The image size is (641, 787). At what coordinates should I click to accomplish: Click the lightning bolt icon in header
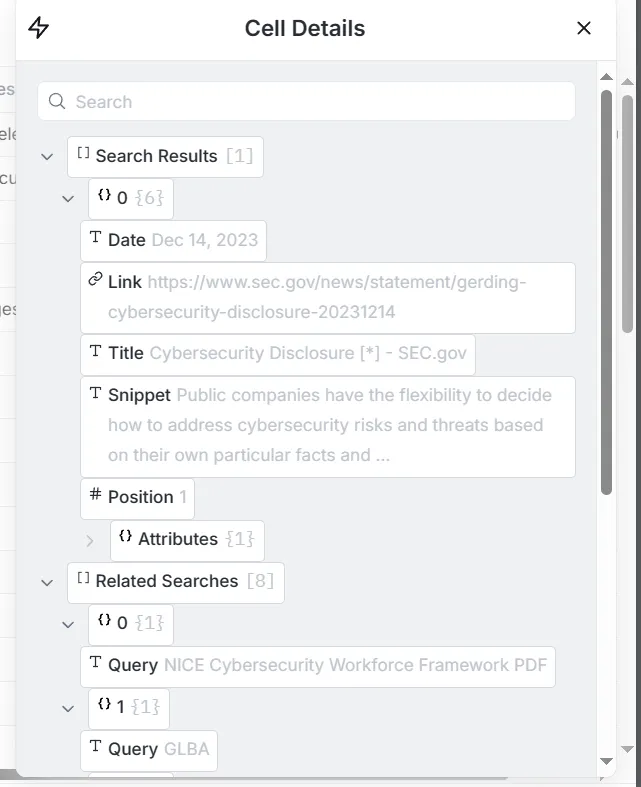(x=38, y=28)
